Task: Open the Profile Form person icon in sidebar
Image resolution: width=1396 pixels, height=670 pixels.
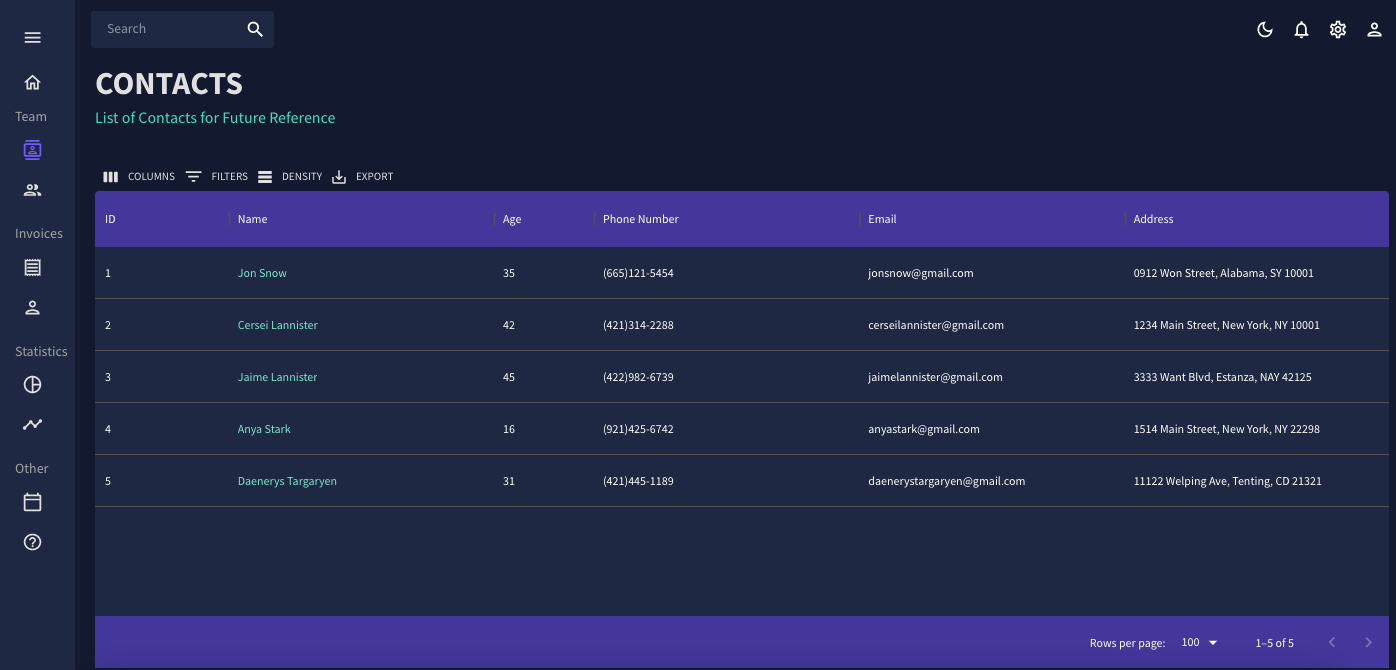Action: pos(32,307)
